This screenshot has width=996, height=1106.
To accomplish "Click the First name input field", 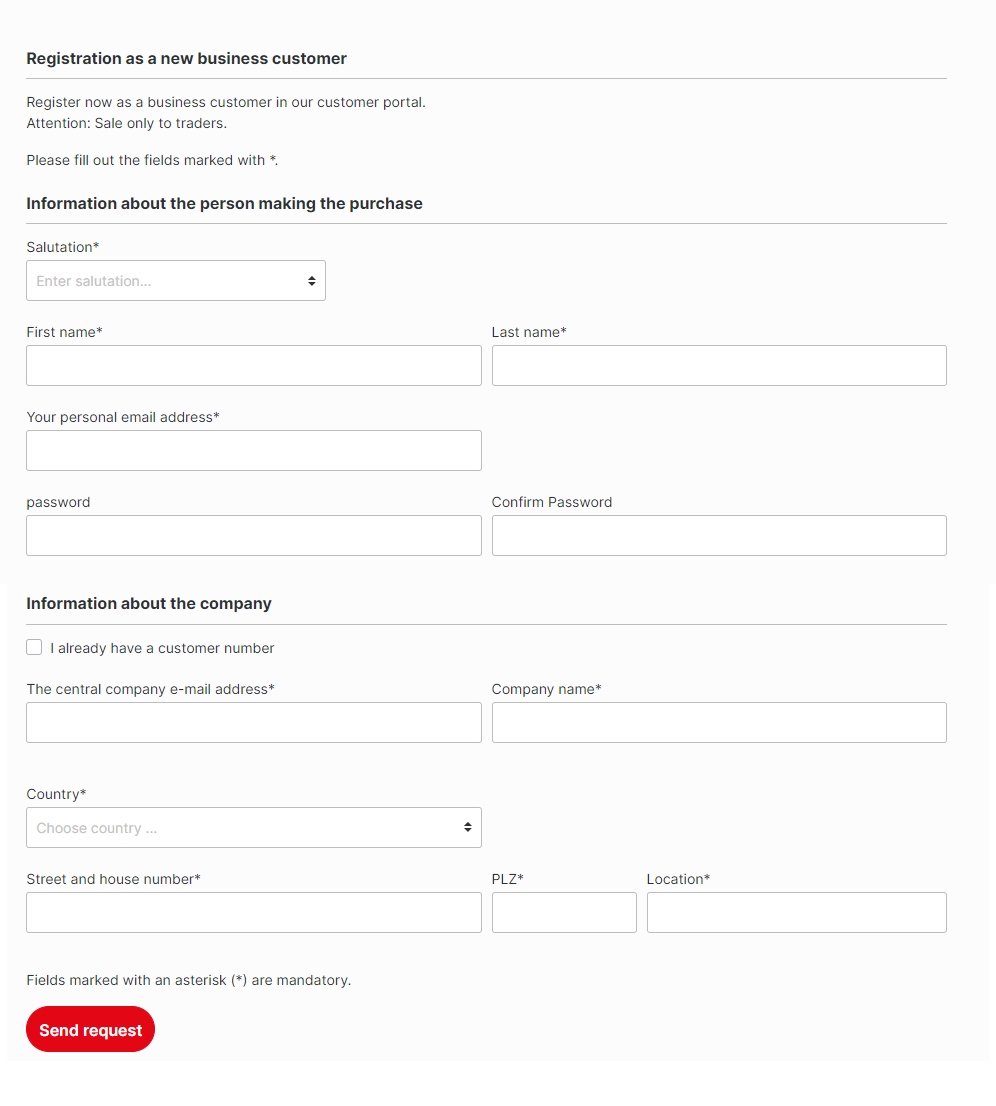I will 253,366.
